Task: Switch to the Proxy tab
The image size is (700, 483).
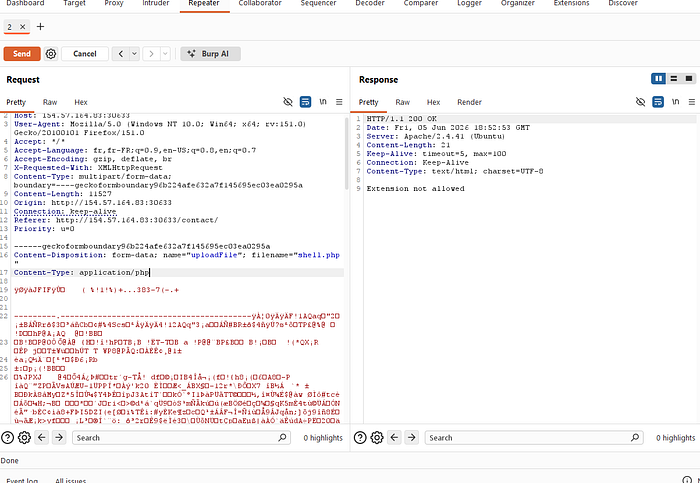Action: coord(113,4)
